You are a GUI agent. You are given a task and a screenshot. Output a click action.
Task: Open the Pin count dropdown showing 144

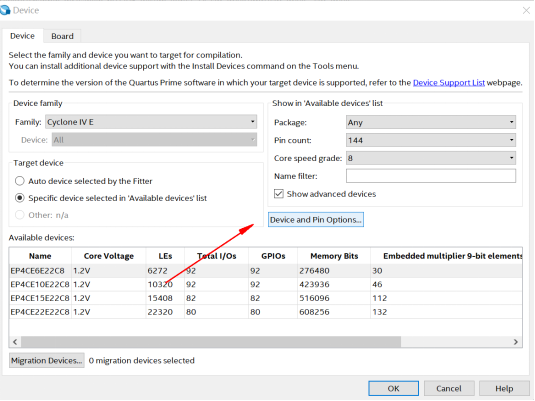431,140
